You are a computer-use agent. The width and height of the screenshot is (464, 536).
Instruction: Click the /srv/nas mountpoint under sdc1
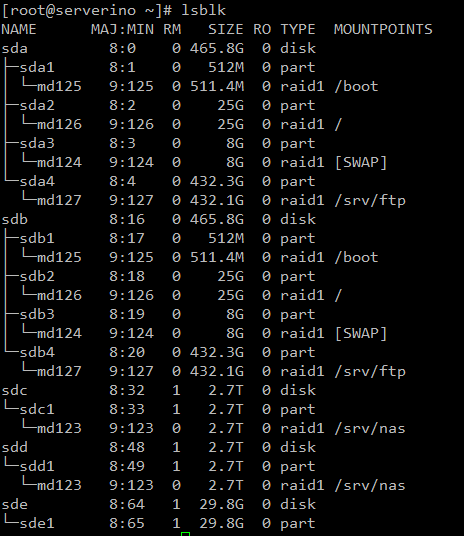[x=370, y=429]
